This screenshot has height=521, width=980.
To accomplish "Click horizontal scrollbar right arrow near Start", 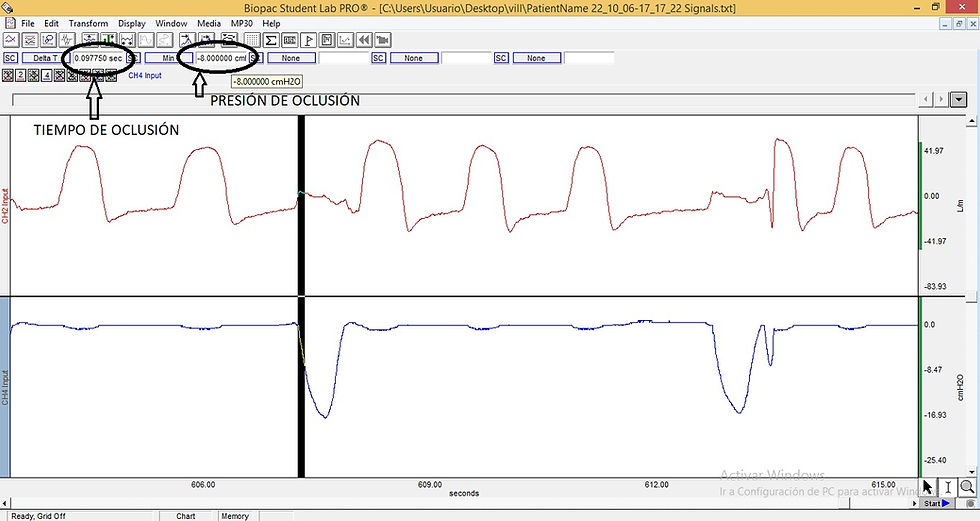I will pos(916,503).
